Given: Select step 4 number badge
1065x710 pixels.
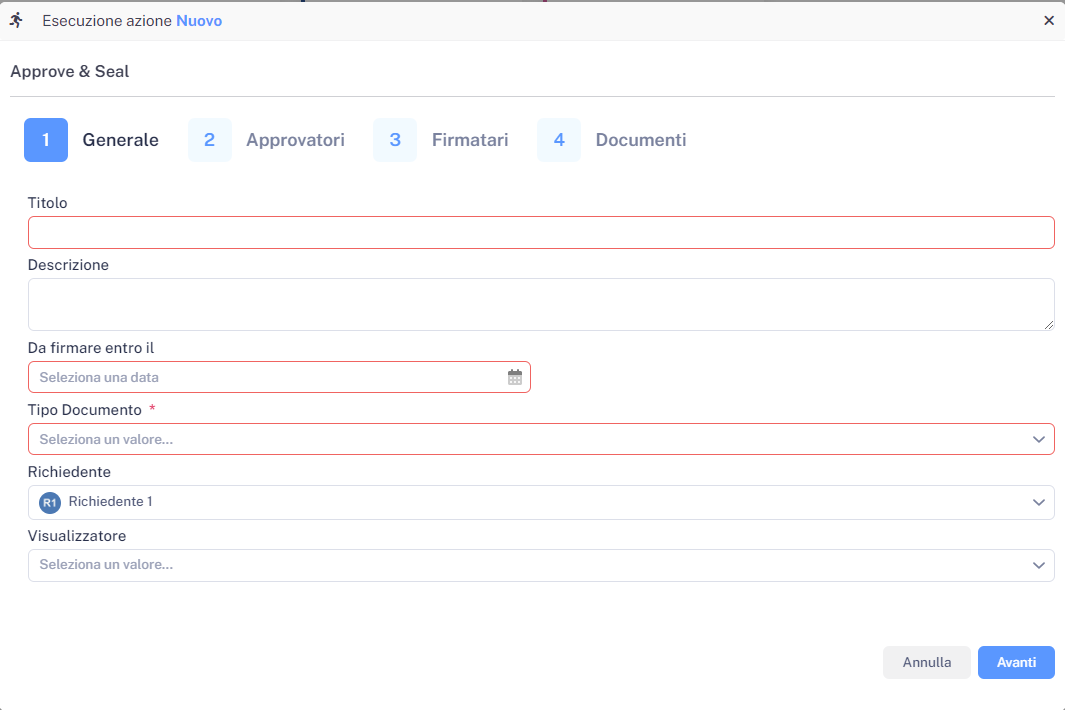Looking at the screenshot, I should [x=559, y=140].
